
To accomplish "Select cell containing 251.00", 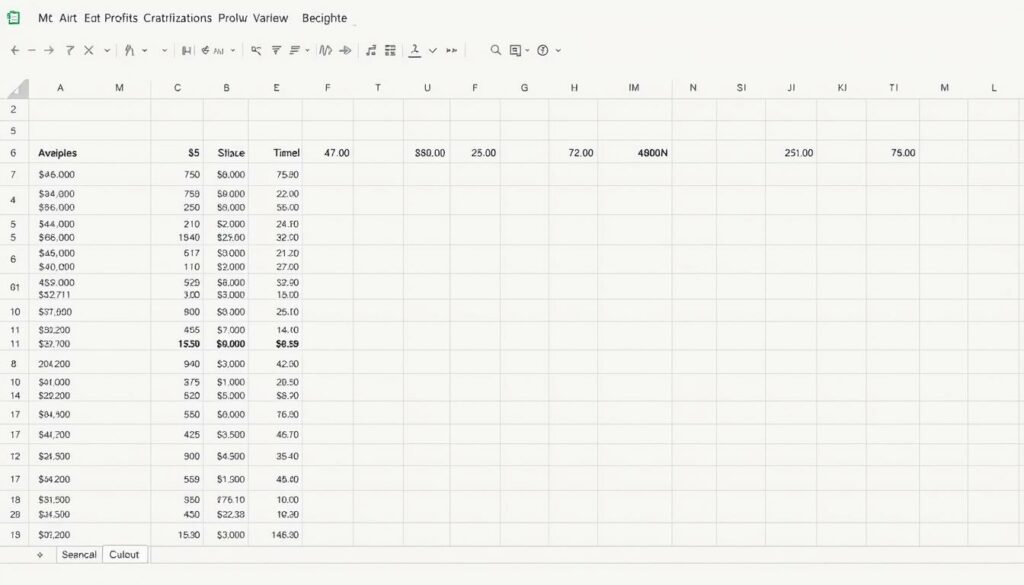I will 791,153.
